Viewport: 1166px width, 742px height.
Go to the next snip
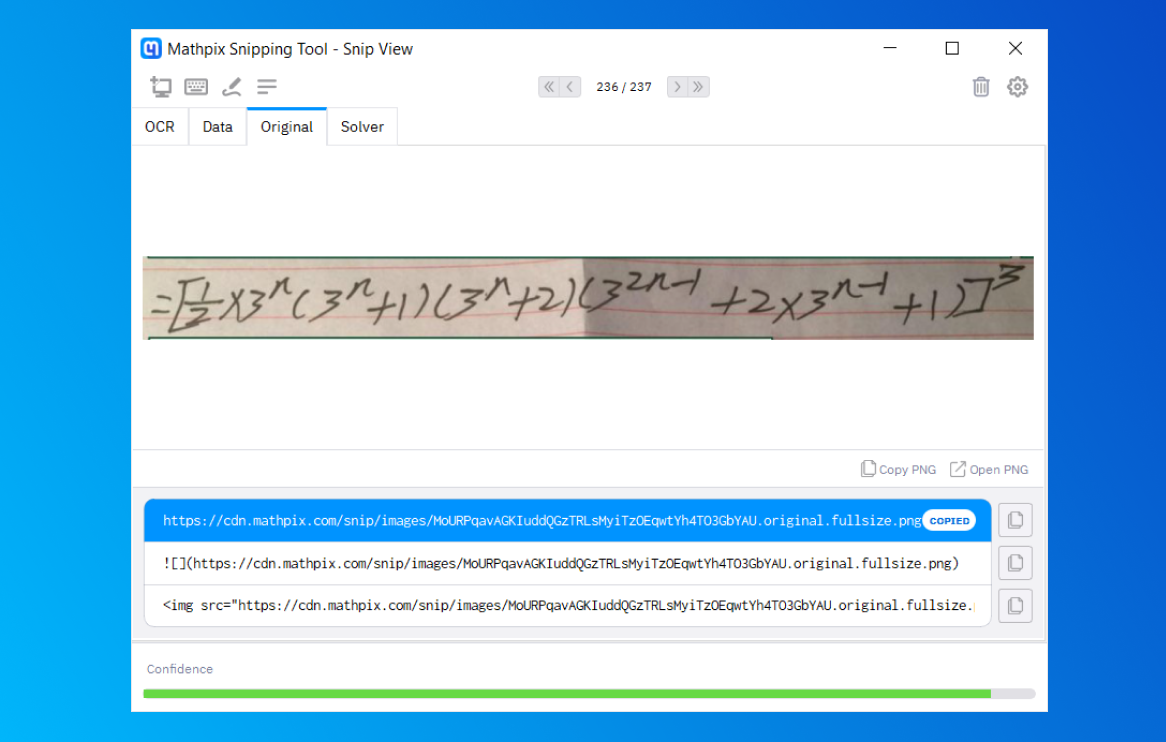tap(677, 87)
